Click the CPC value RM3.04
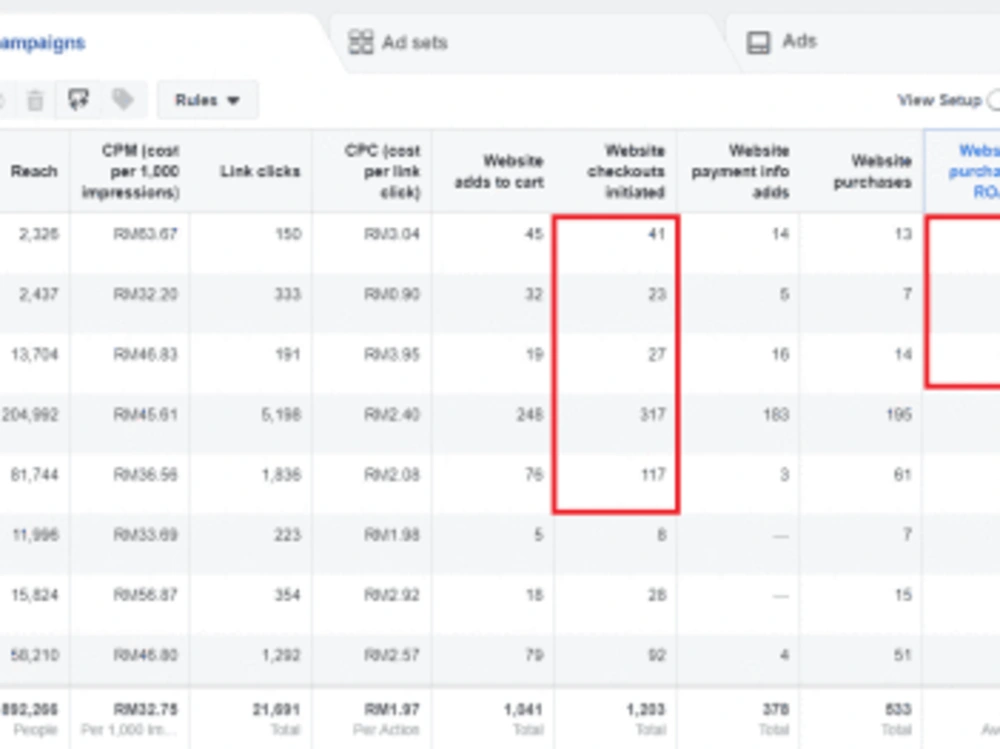 tap(392, 234)
